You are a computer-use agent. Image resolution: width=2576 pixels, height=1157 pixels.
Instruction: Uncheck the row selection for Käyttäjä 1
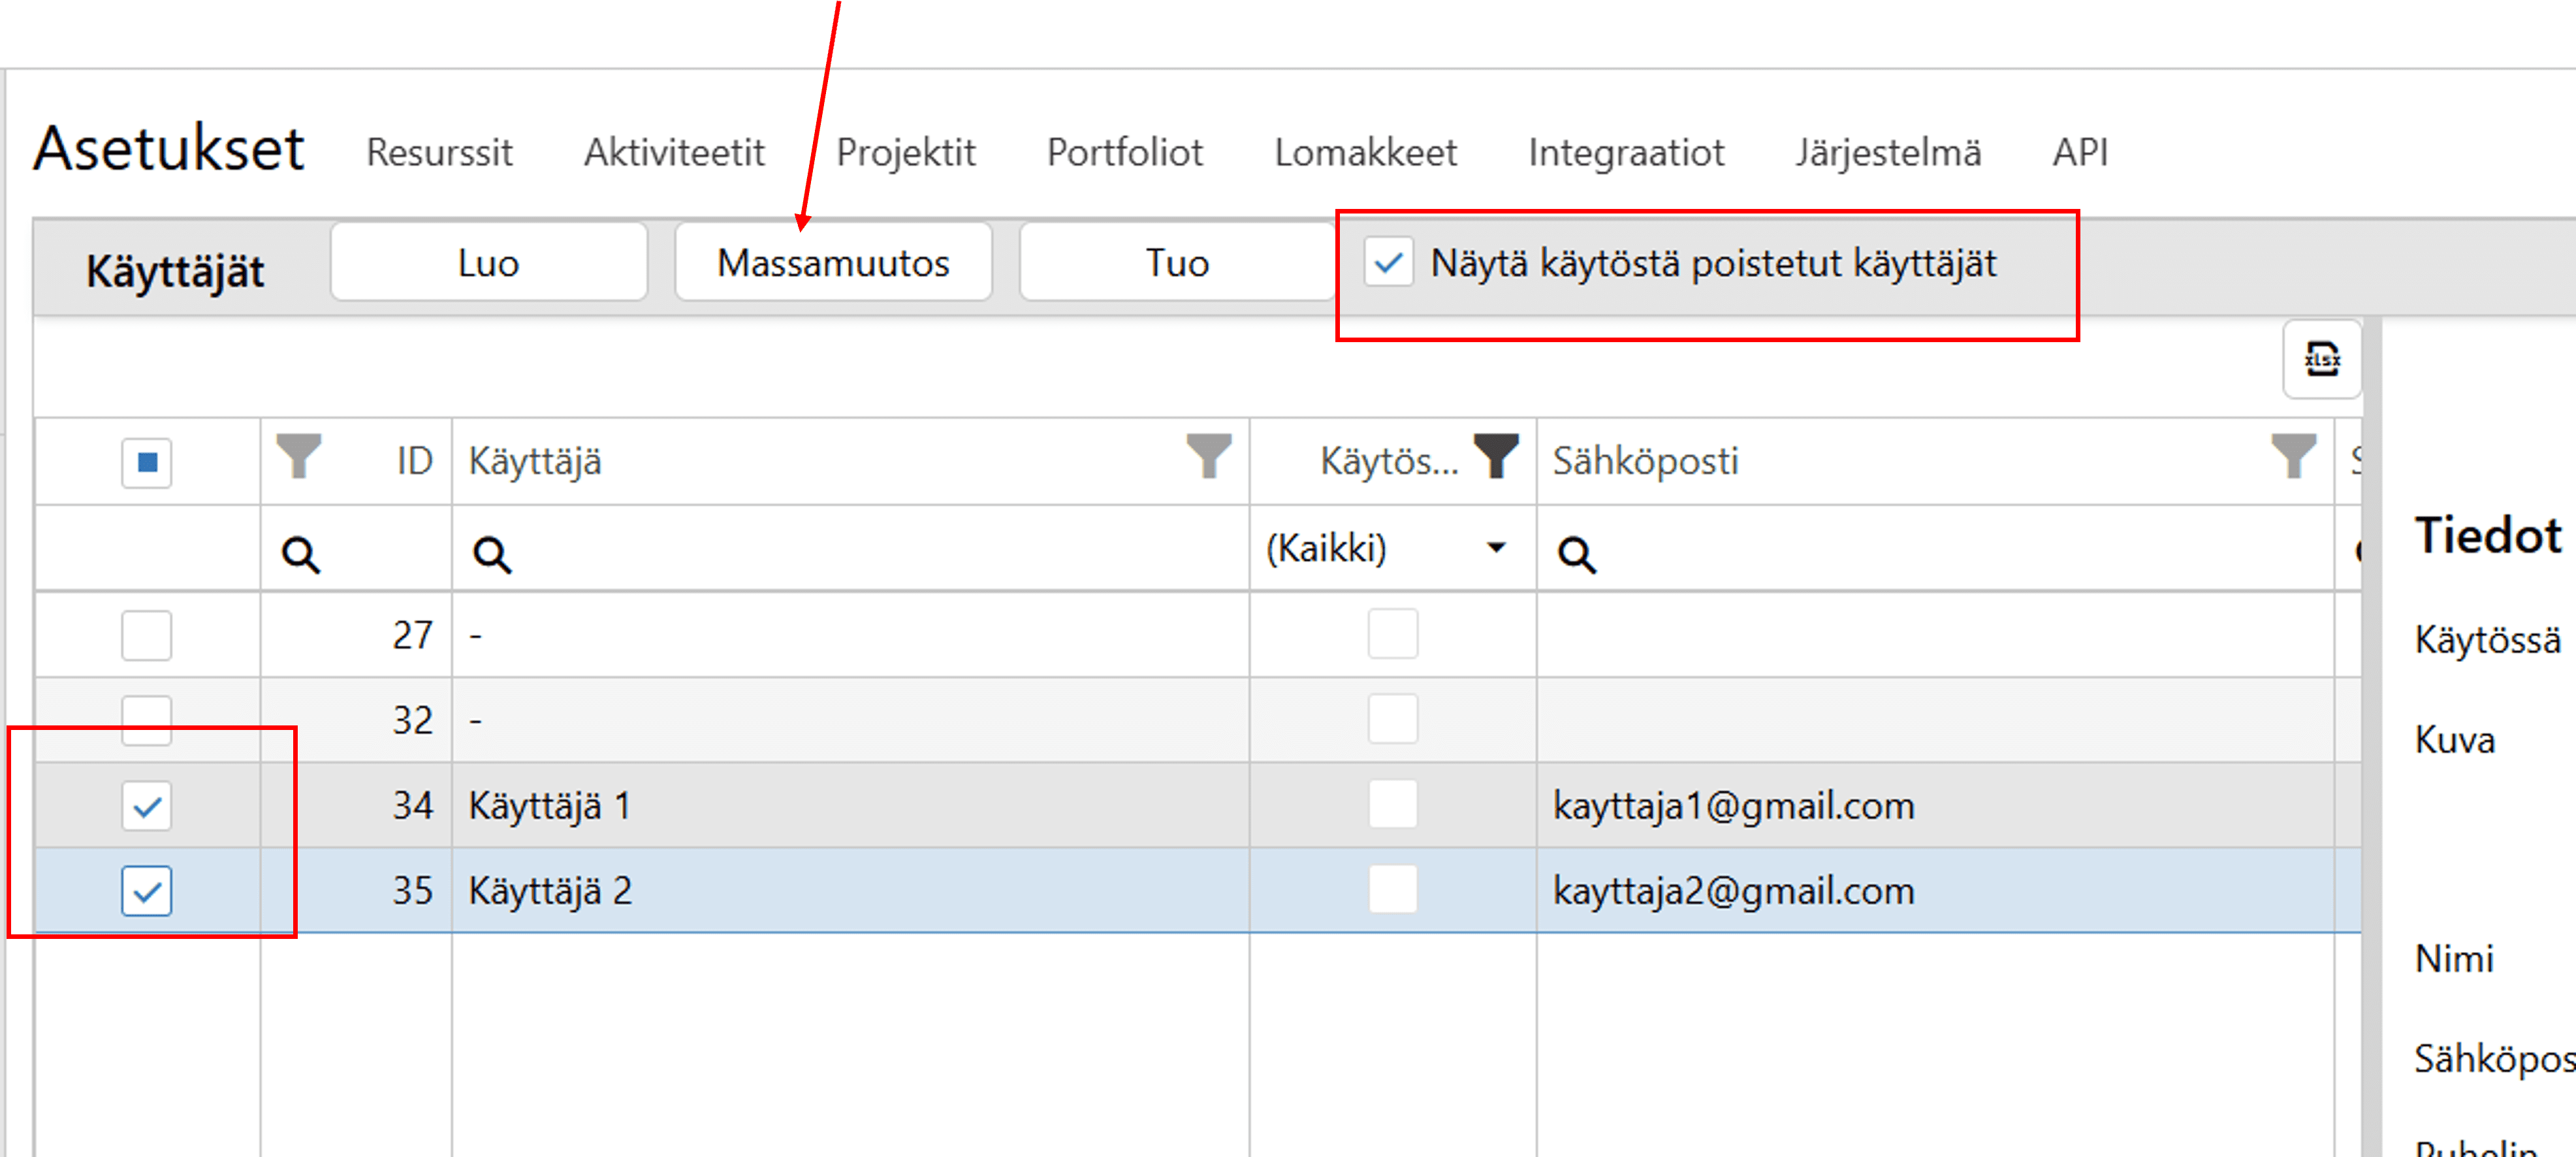pos(147,805)
